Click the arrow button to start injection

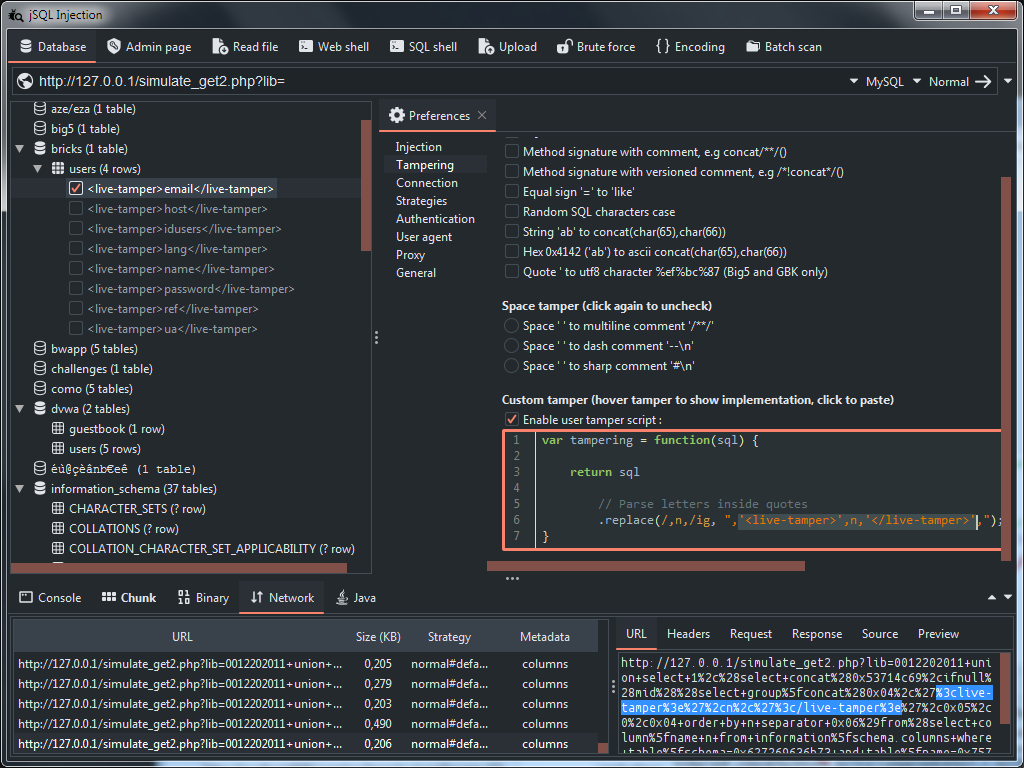(983, 82)
